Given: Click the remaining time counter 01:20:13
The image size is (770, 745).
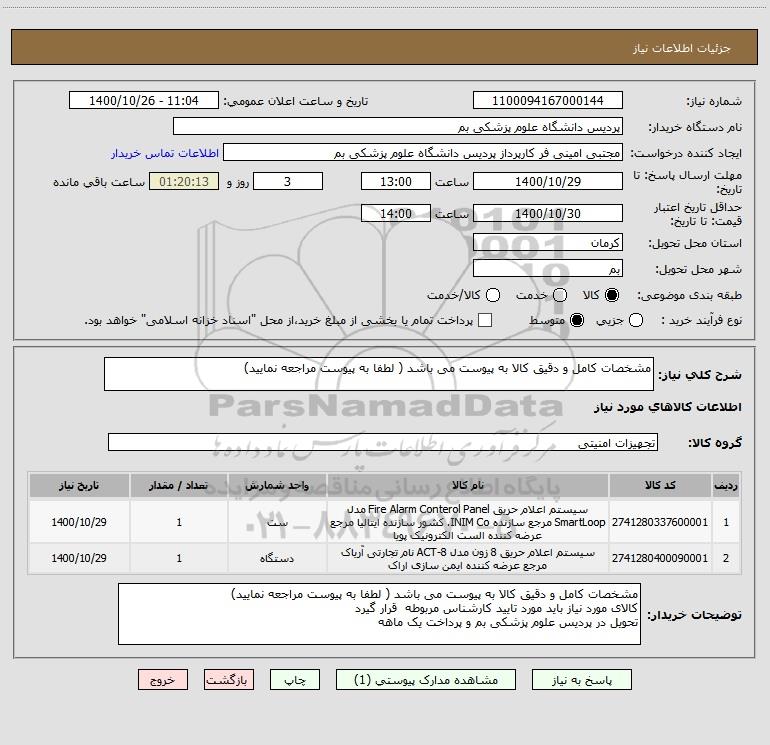Looking at the screenshot, I should point(184,181).
